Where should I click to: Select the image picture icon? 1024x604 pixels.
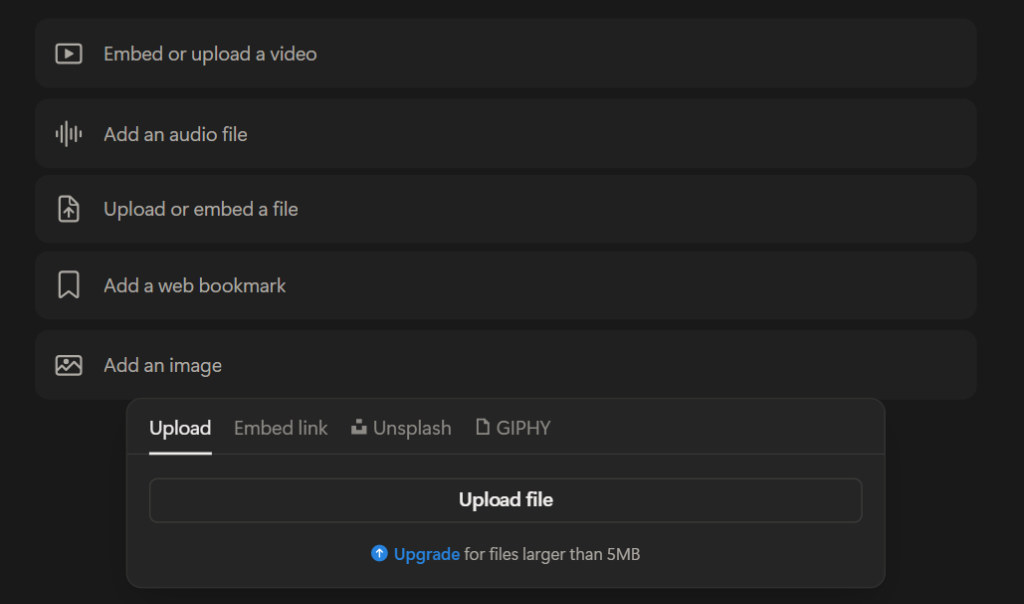pyautogui.click(x=68, y=364)
